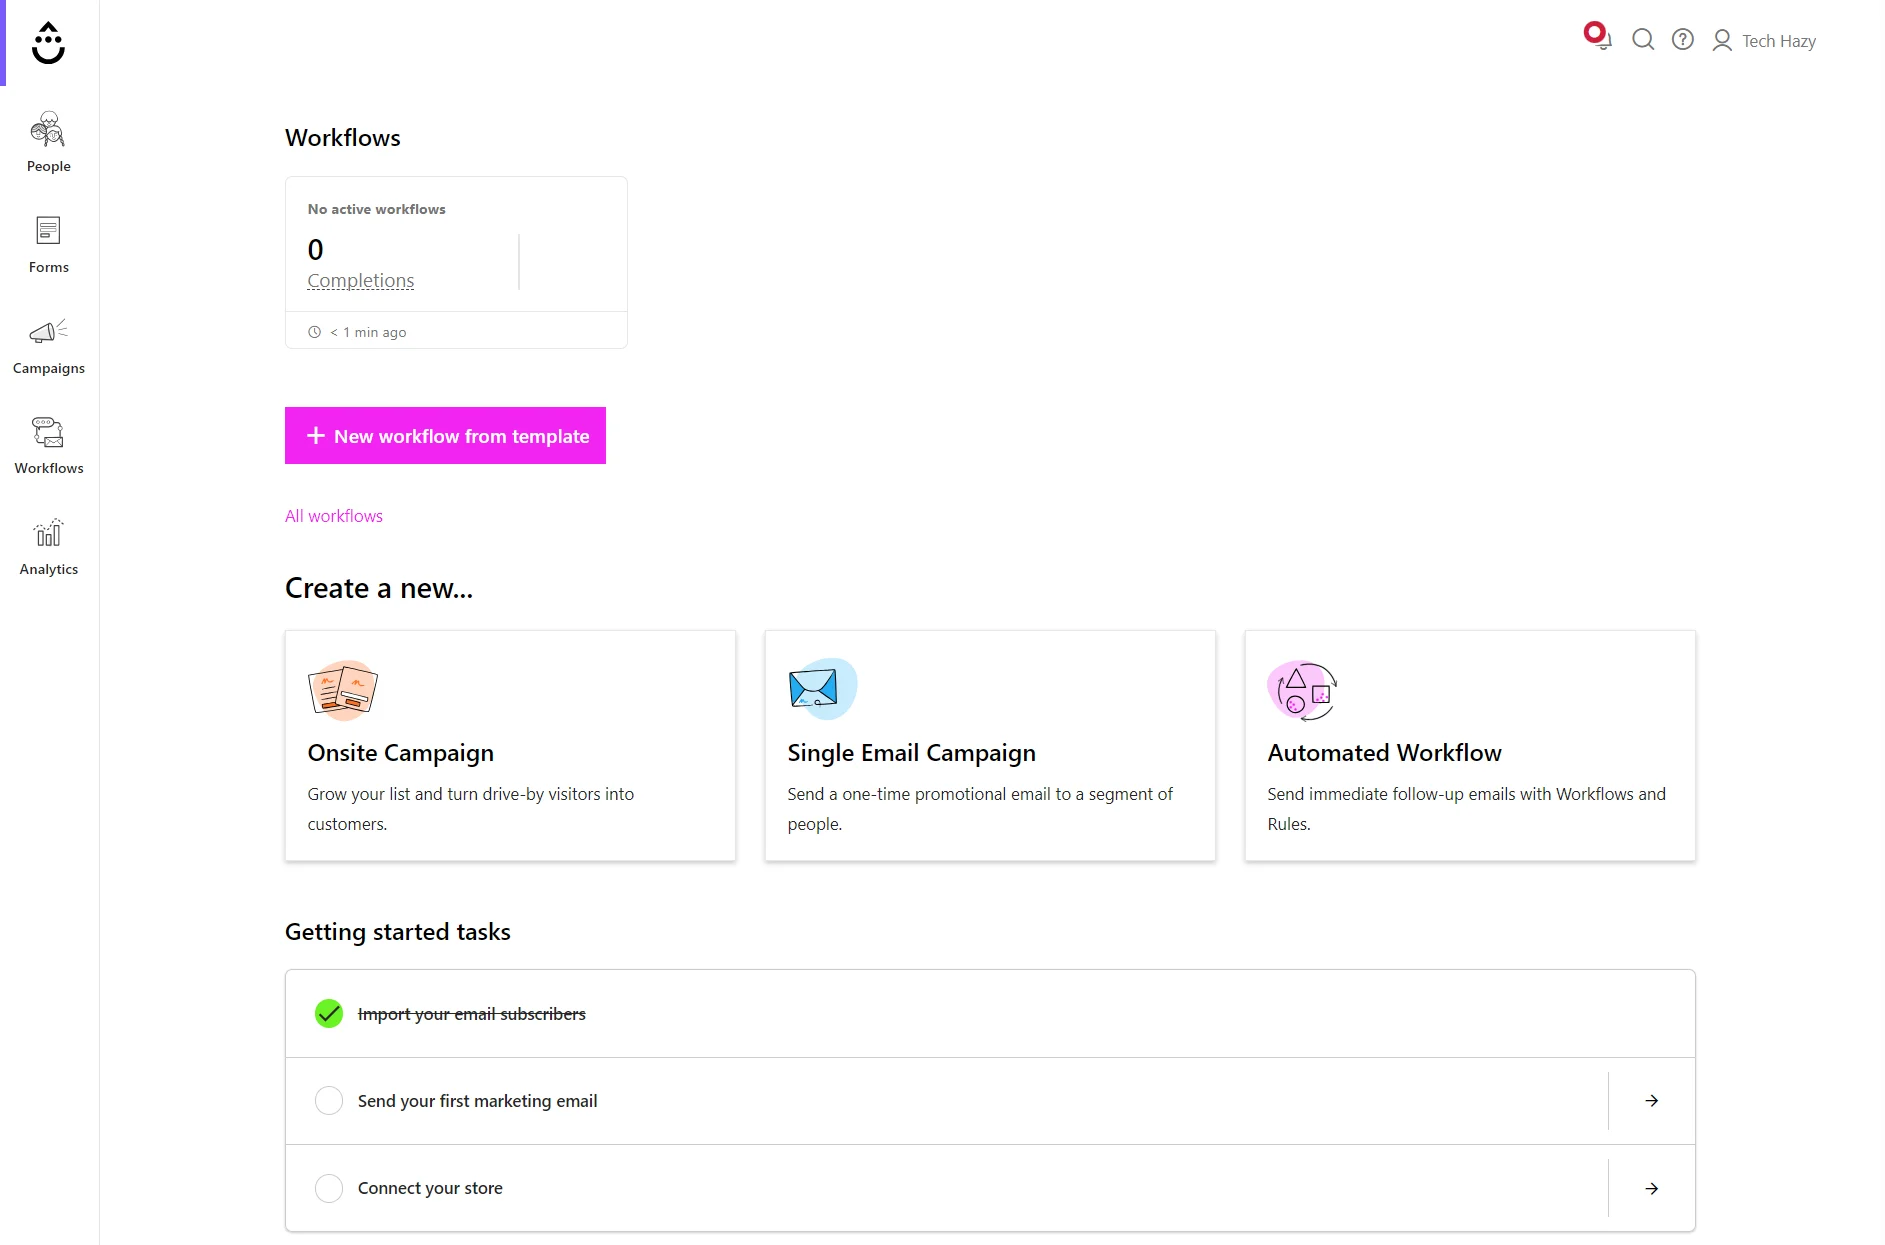This screenshot has width=1885, height=1245.
Task: Click the user profile avatar icon
Action: (x=1722, y=40)
